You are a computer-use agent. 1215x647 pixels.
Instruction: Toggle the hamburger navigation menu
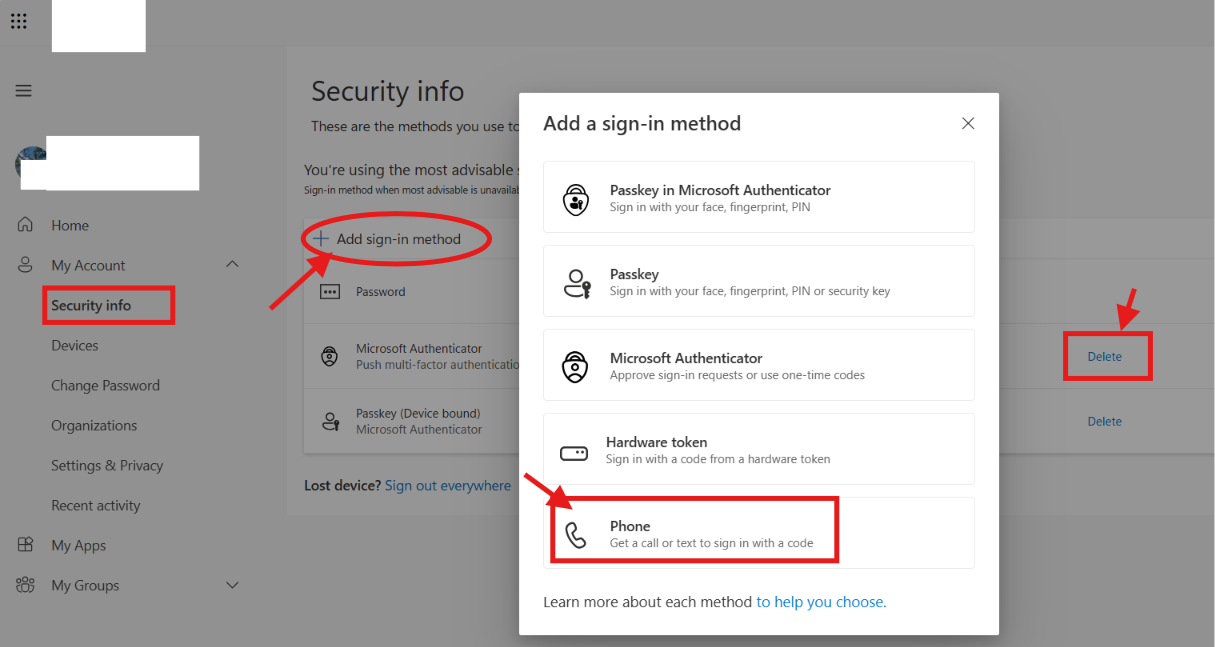coord(23,91)
